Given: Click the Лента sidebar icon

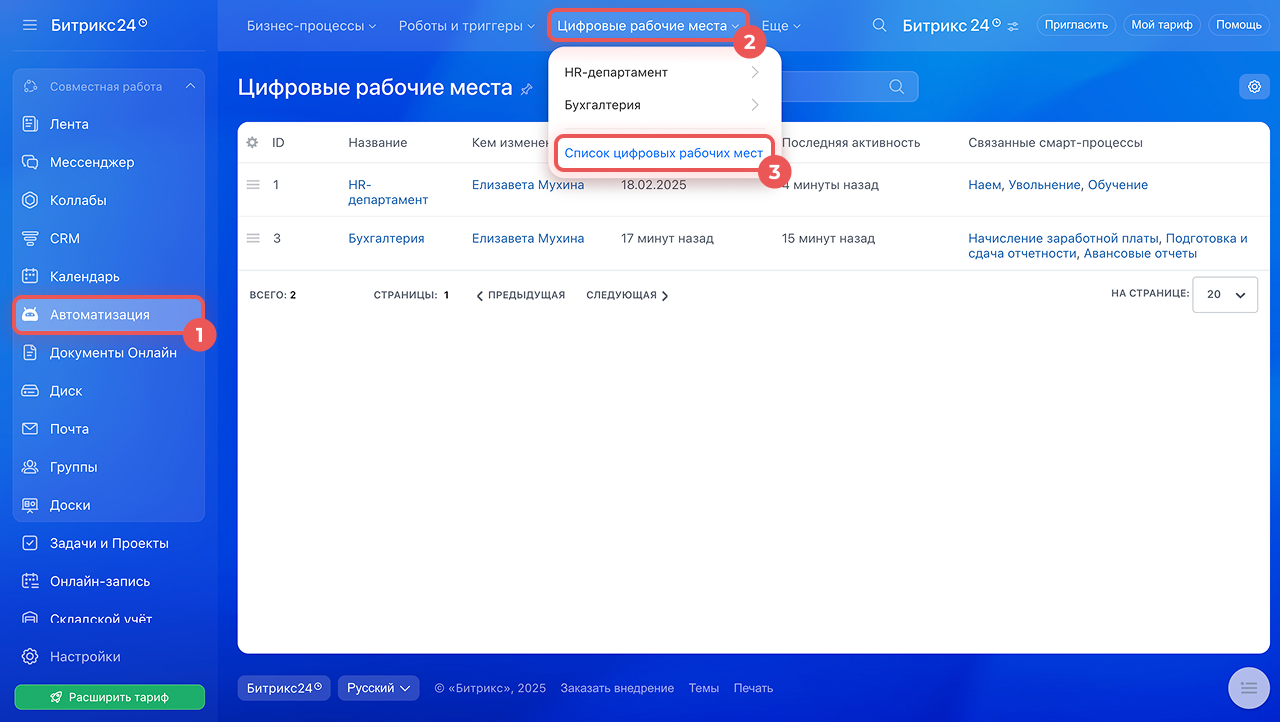Looking at the screenshot, I should point(30,124).
